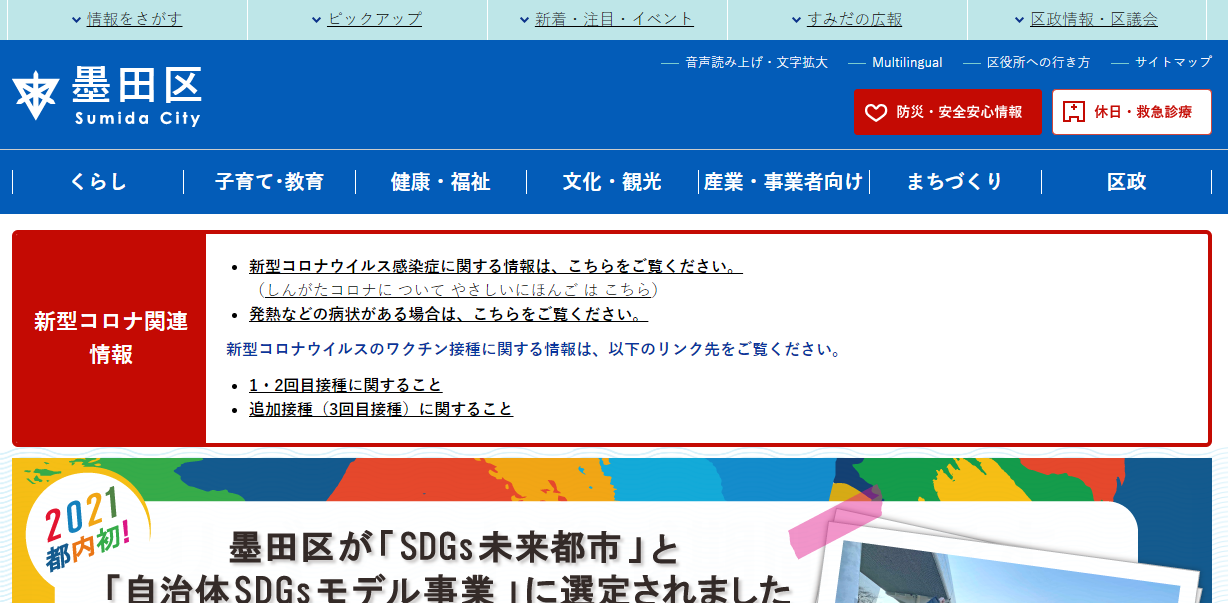Click the 新型コロナ関連情報 red heading

point(110,338)
